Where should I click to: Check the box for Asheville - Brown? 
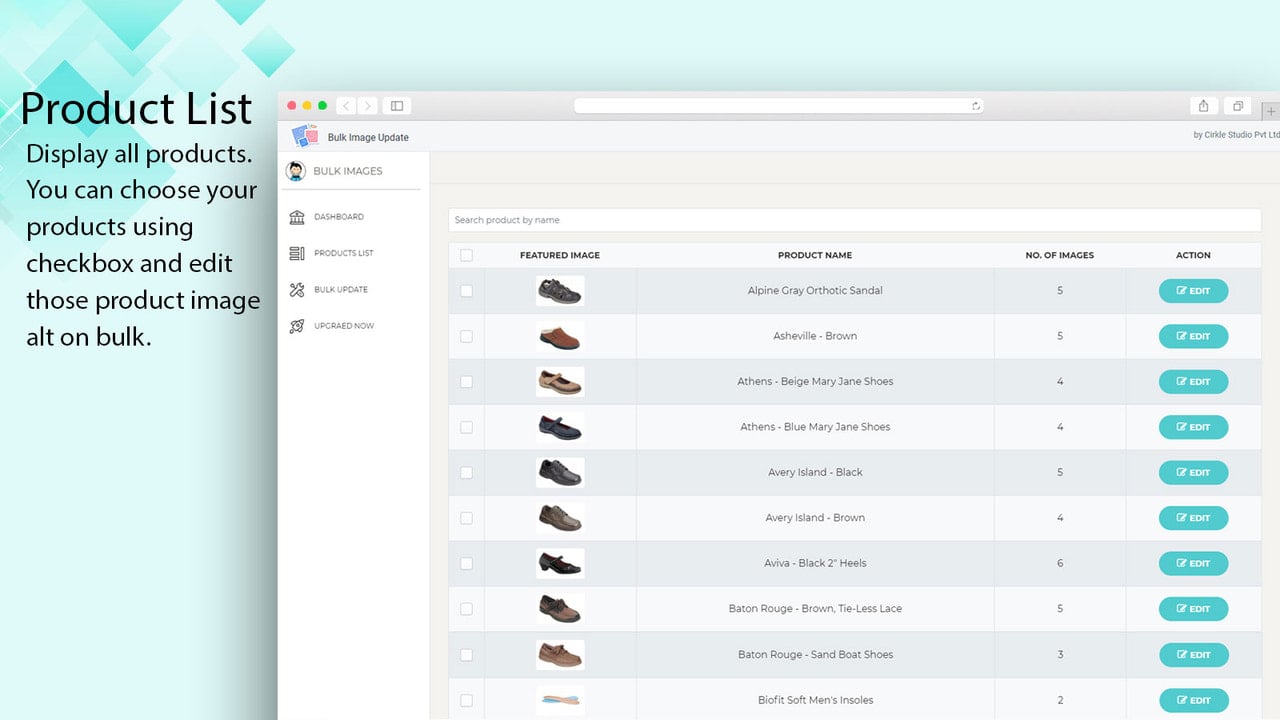466,336
